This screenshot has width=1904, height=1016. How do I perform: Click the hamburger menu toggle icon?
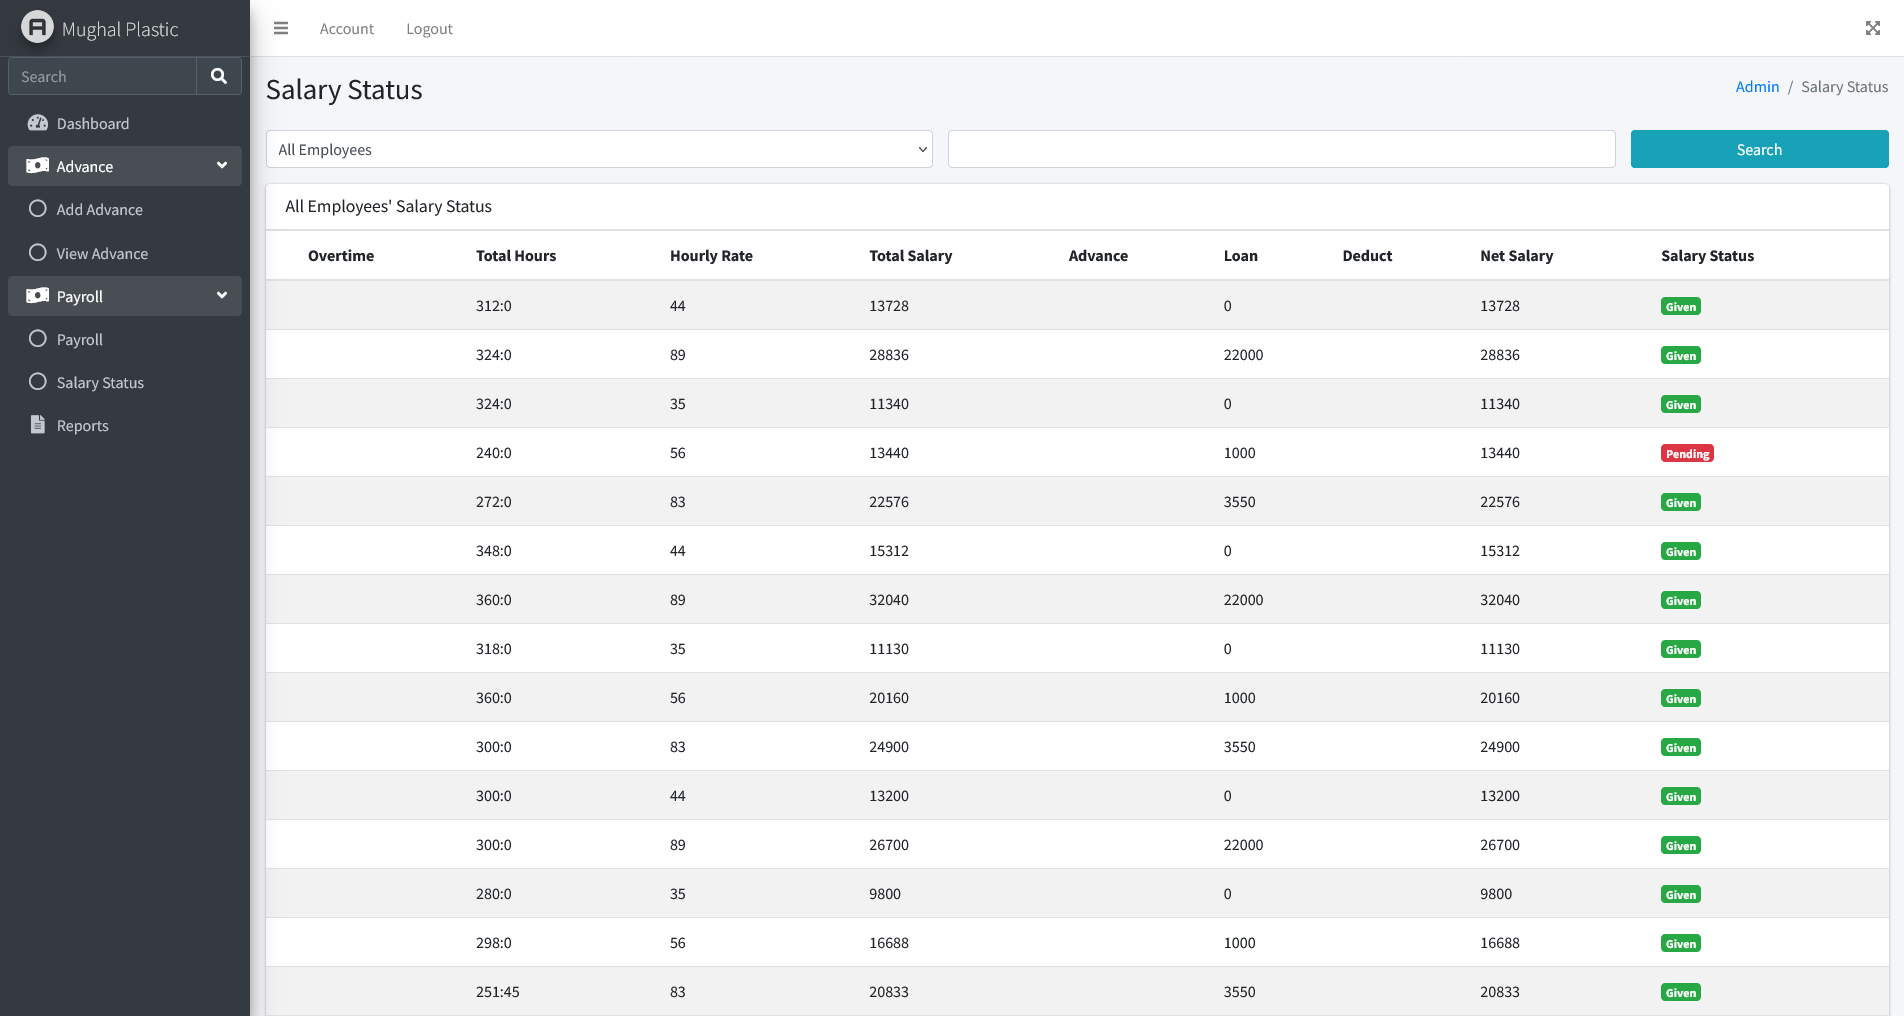(281, 28)
